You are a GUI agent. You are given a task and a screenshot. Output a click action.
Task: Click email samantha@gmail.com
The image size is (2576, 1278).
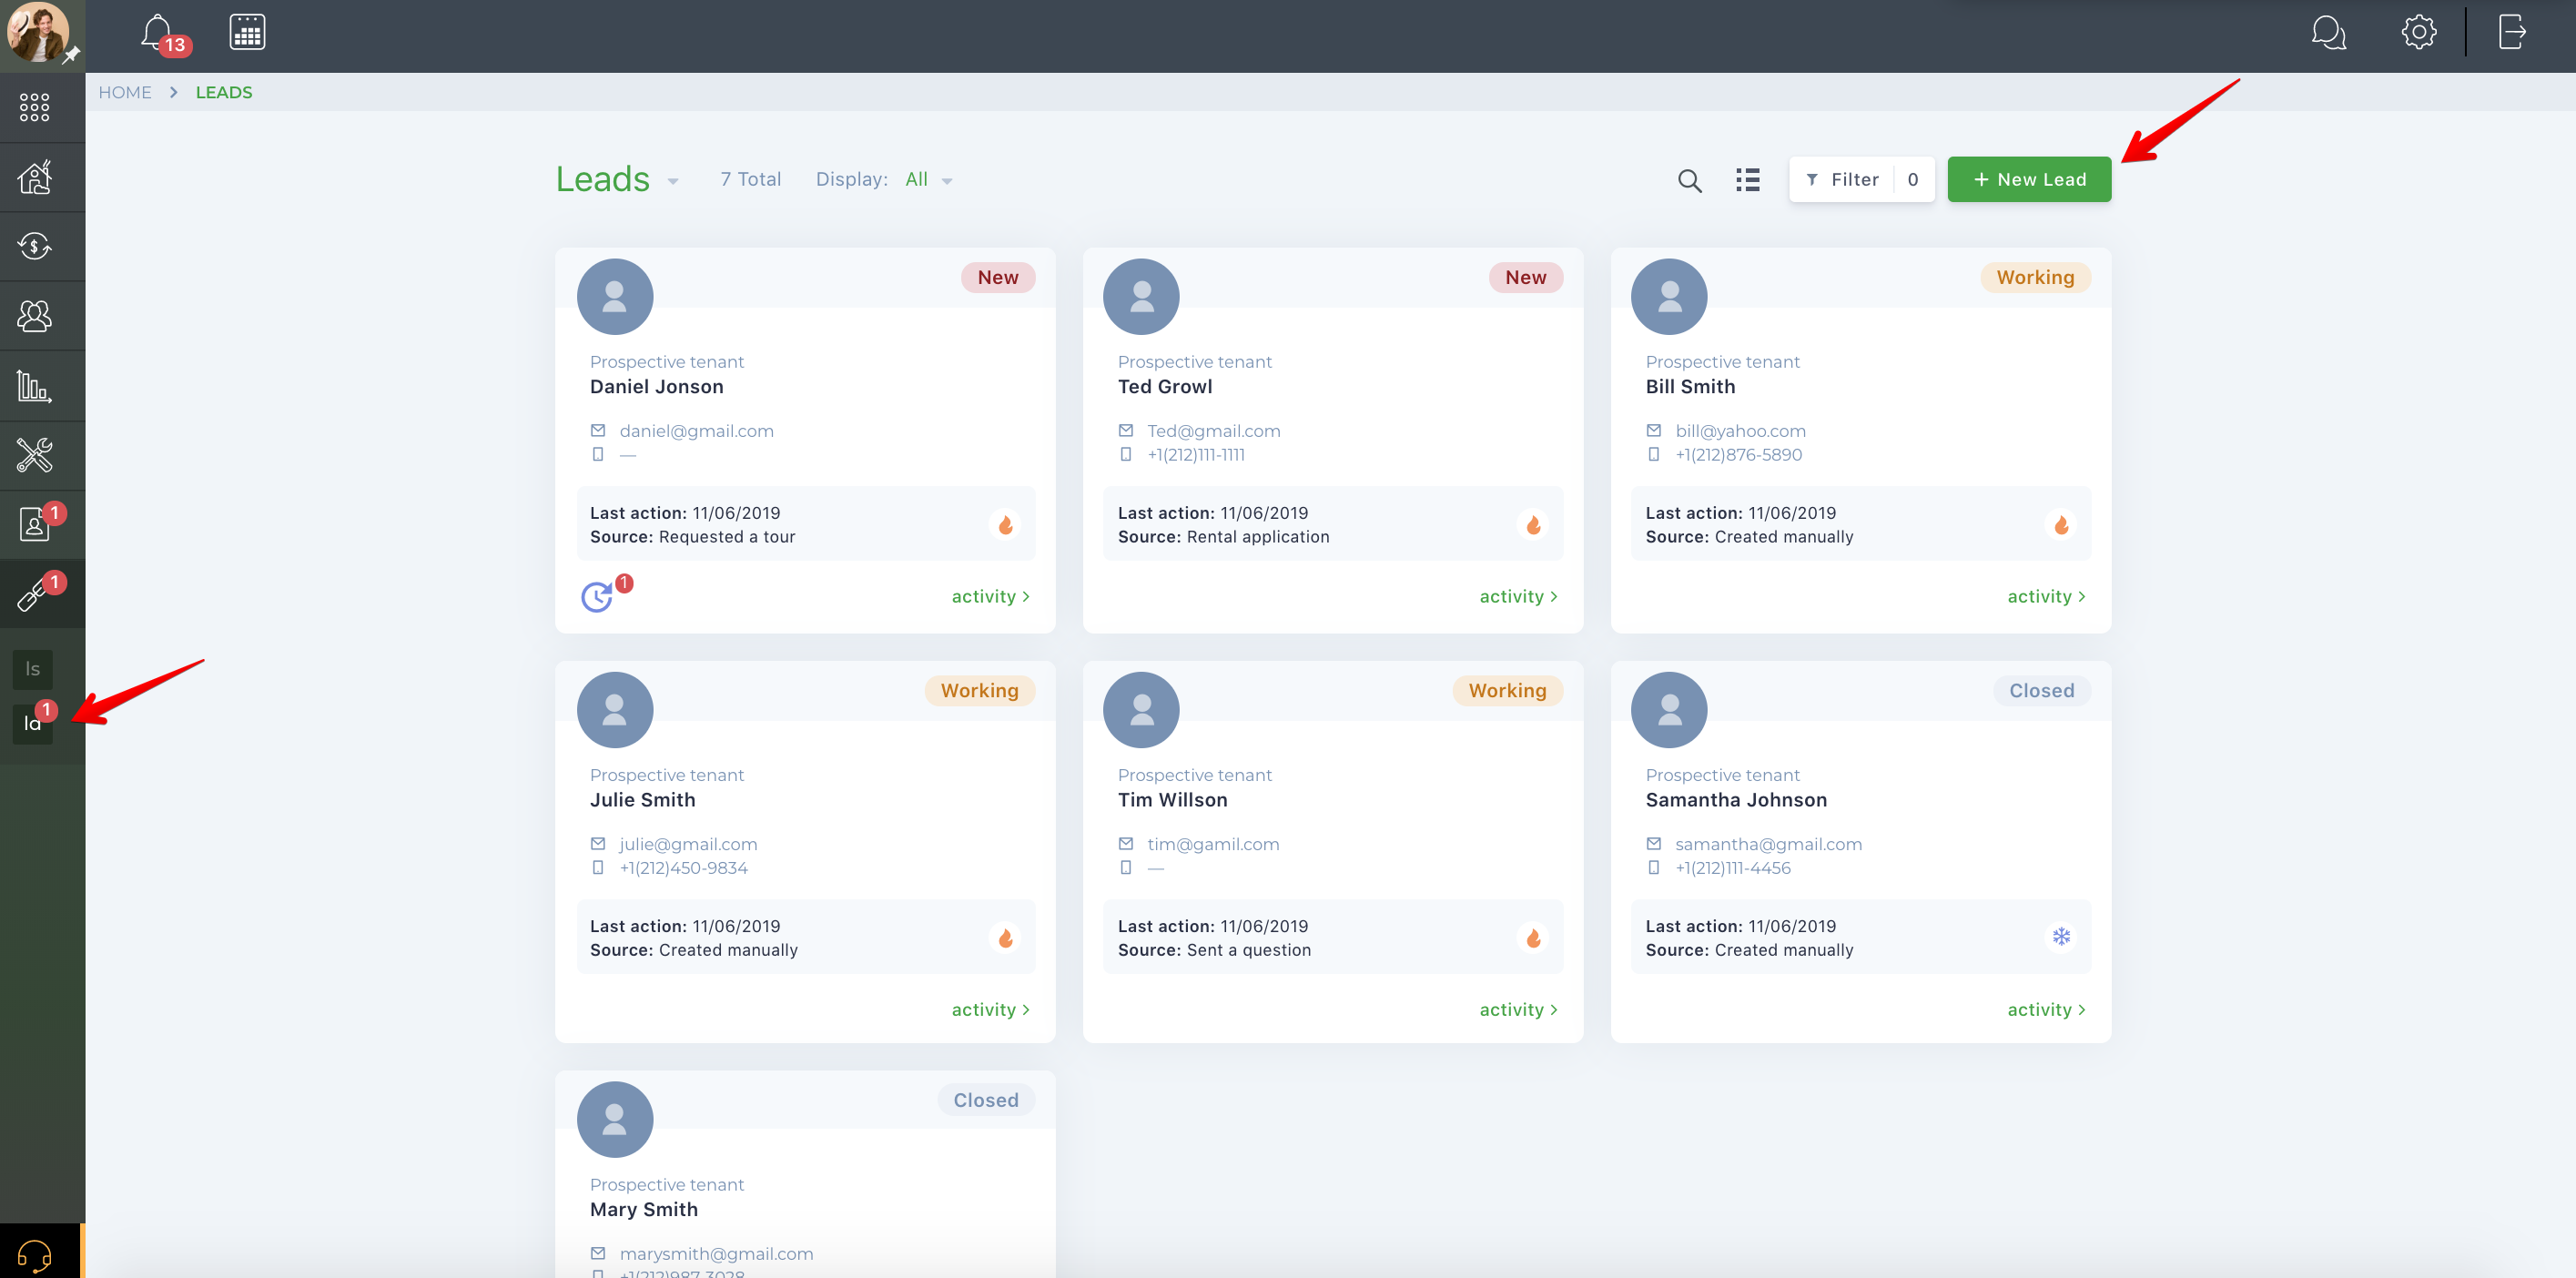click(x=1768, y=844)
